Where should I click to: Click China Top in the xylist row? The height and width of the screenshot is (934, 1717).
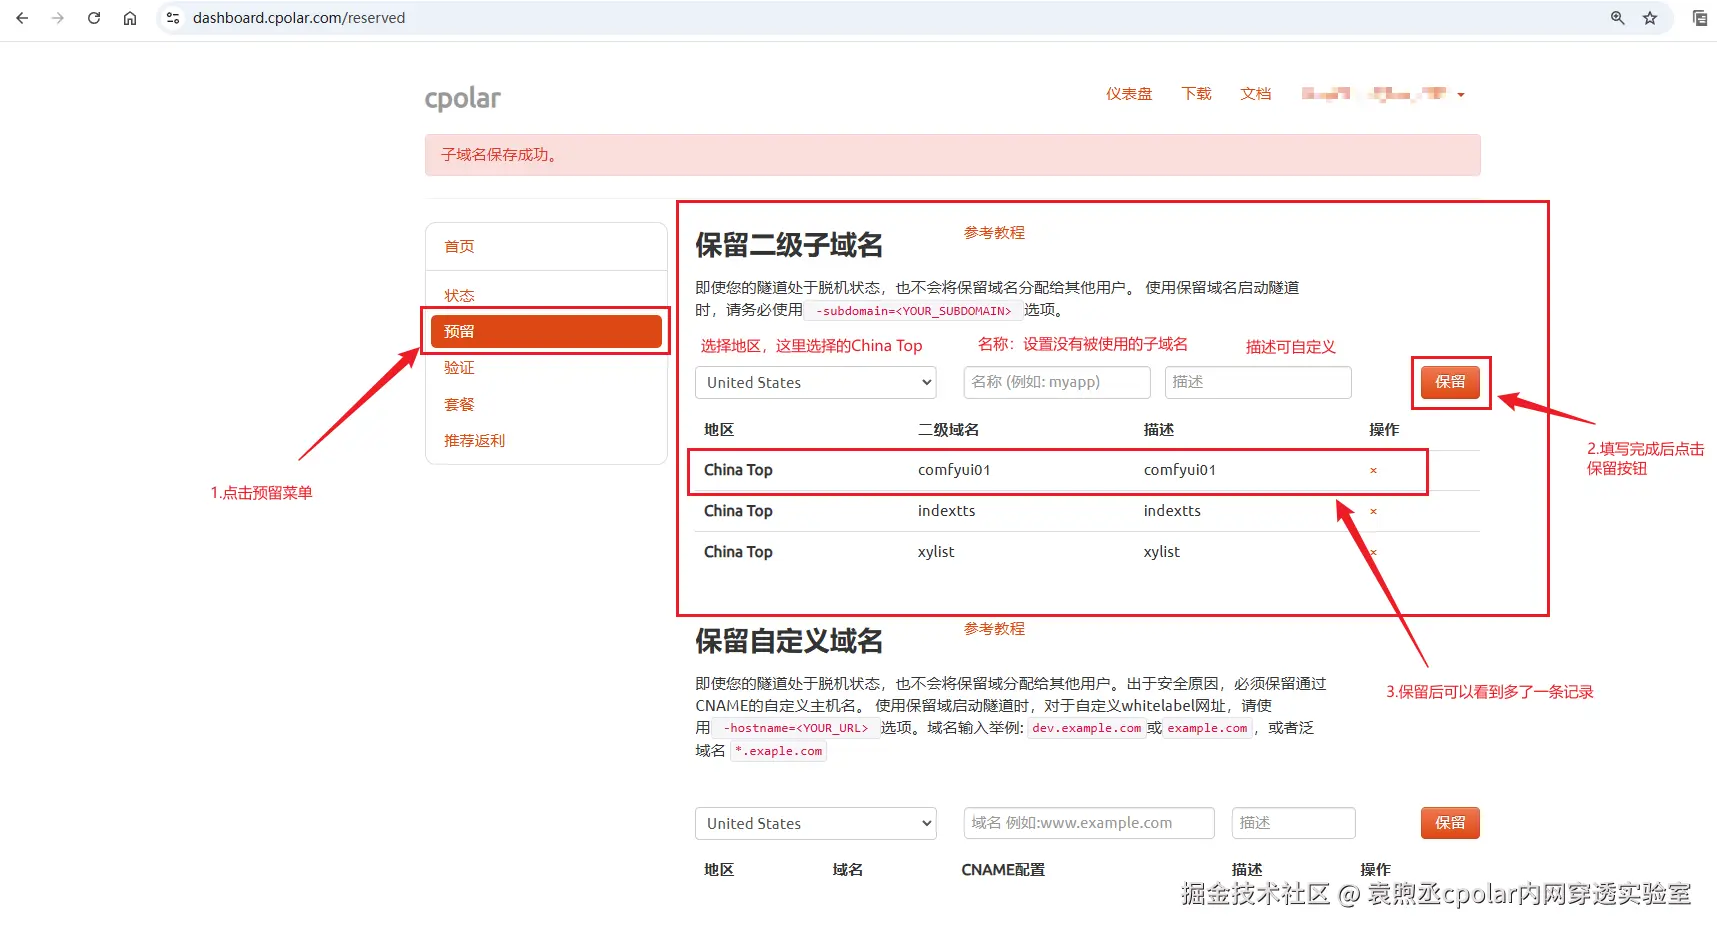tap(738, 552)
